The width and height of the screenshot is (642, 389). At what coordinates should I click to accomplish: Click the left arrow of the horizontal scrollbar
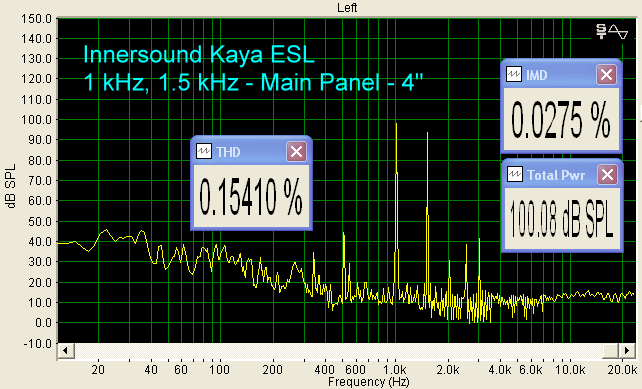(x=66, y=351)
